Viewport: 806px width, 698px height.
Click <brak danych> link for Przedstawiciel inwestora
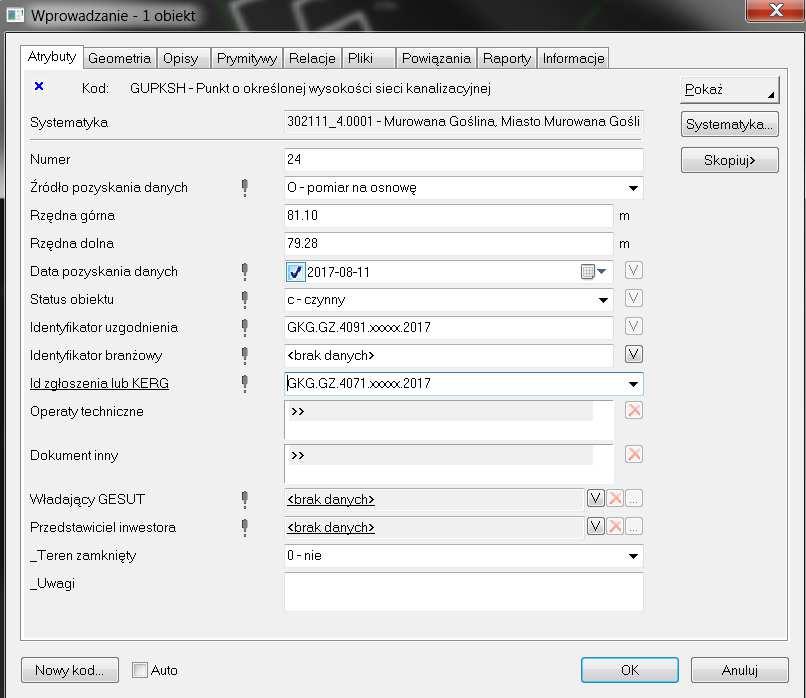coord(331,527)
